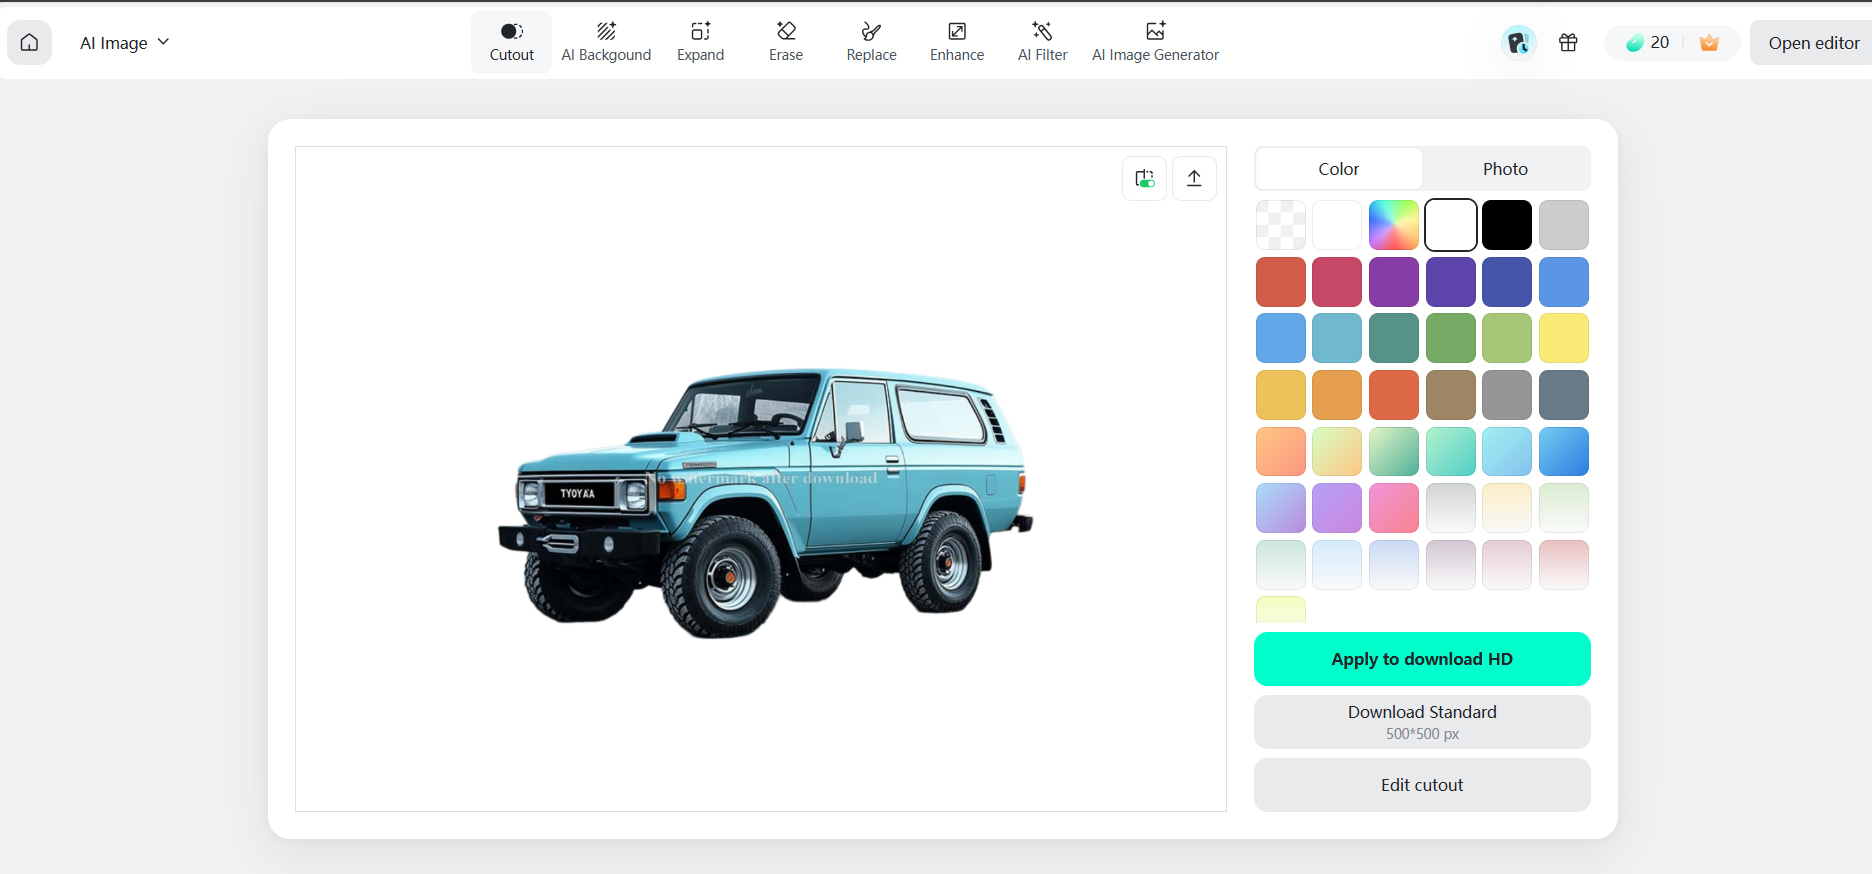The width and height of the screenshot is (1872, 874).
Task: Upload a new image
Action: pos(1194,178)
